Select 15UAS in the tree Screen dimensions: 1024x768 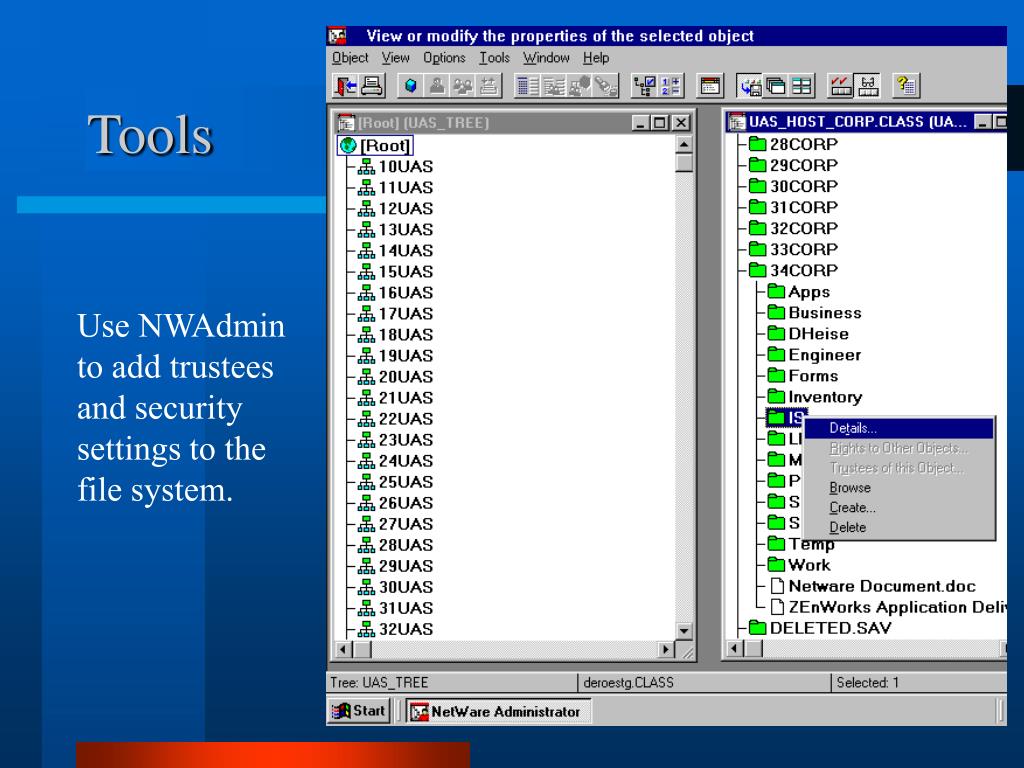click(396, 272)
